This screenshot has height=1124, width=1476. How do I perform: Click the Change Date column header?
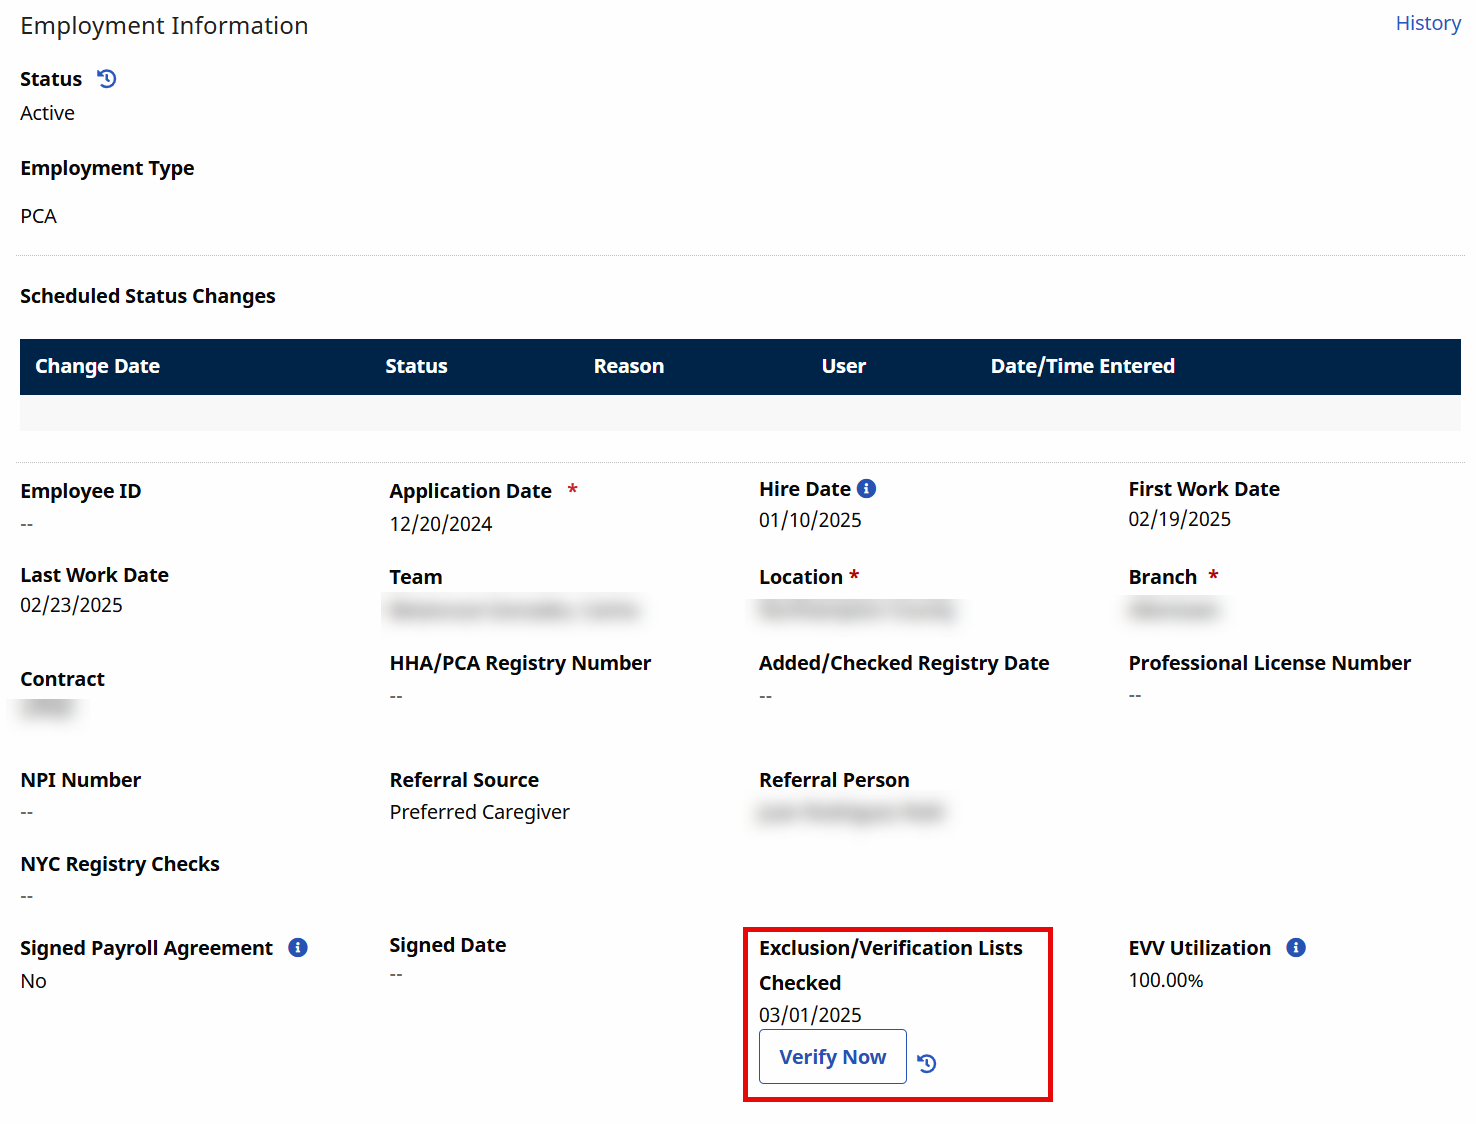click(x=97, y=367)
